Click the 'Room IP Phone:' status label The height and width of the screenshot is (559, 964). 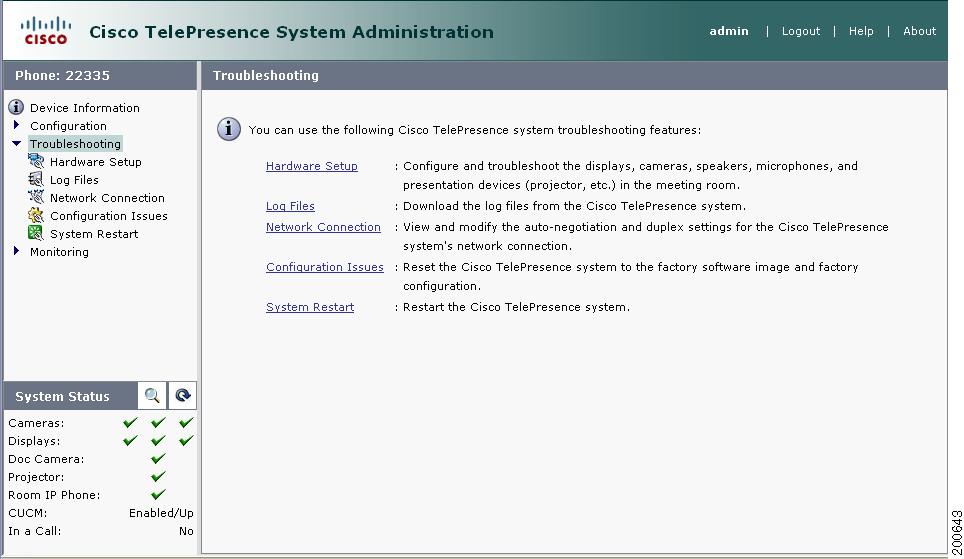pos(54,494)
